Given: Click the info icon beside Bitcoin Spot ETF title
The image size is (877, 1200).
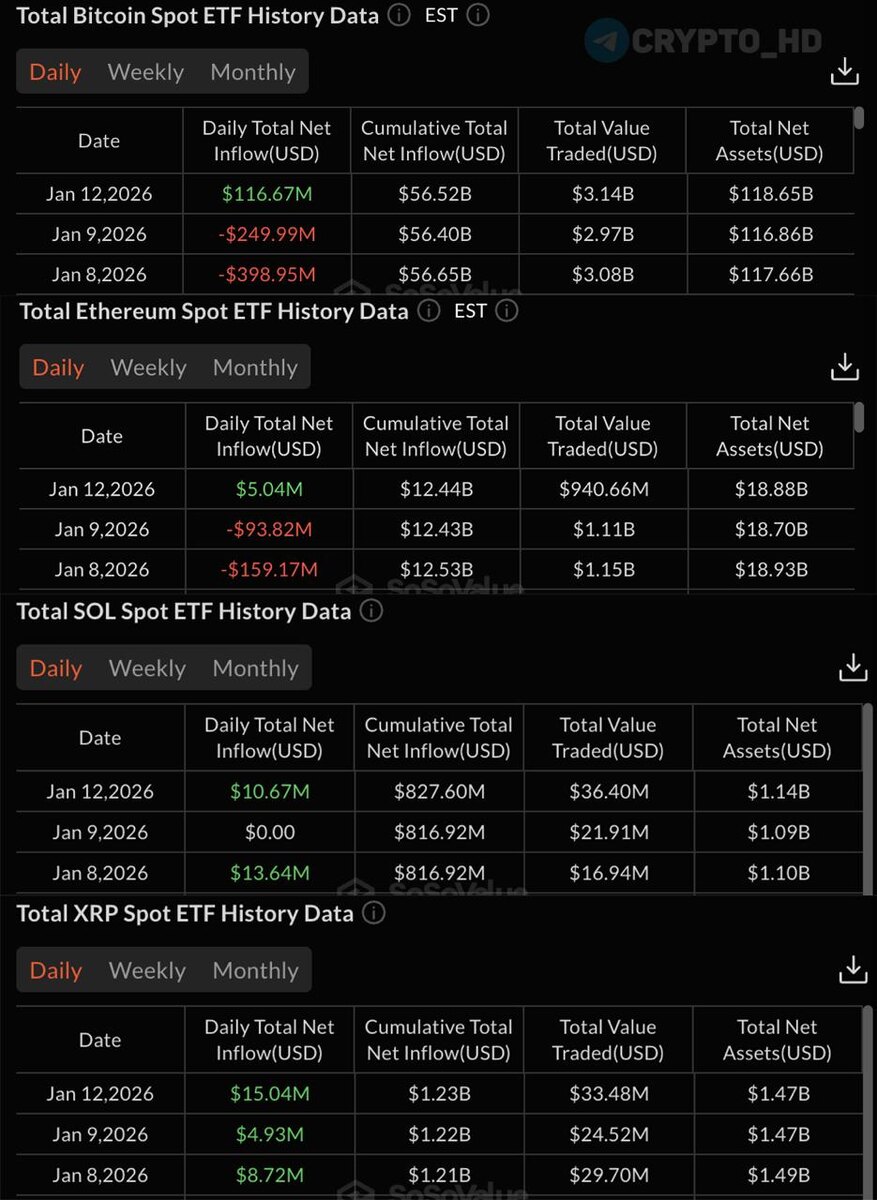Looking at the screenshot, I should click(399, 15).
